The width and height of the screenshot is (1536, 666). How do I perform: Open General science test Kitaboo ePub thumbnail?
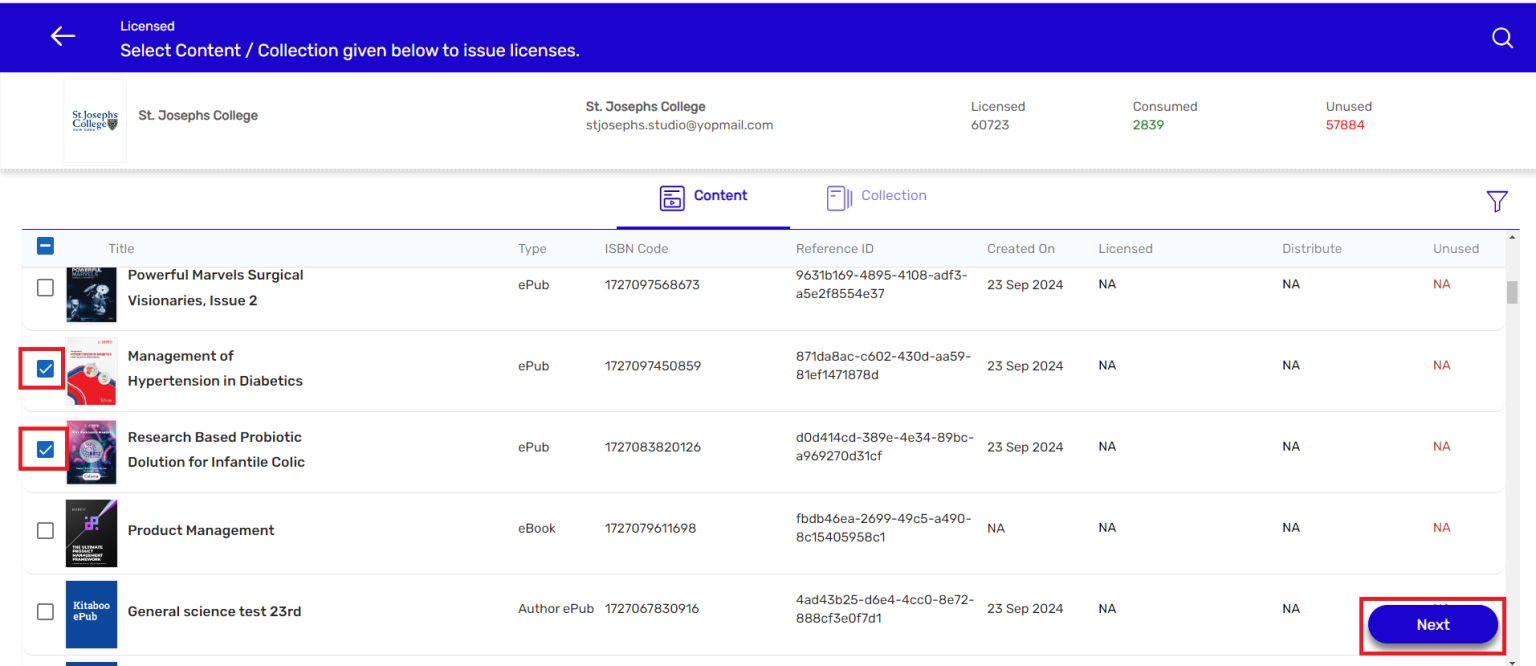(x=91, y=614)
